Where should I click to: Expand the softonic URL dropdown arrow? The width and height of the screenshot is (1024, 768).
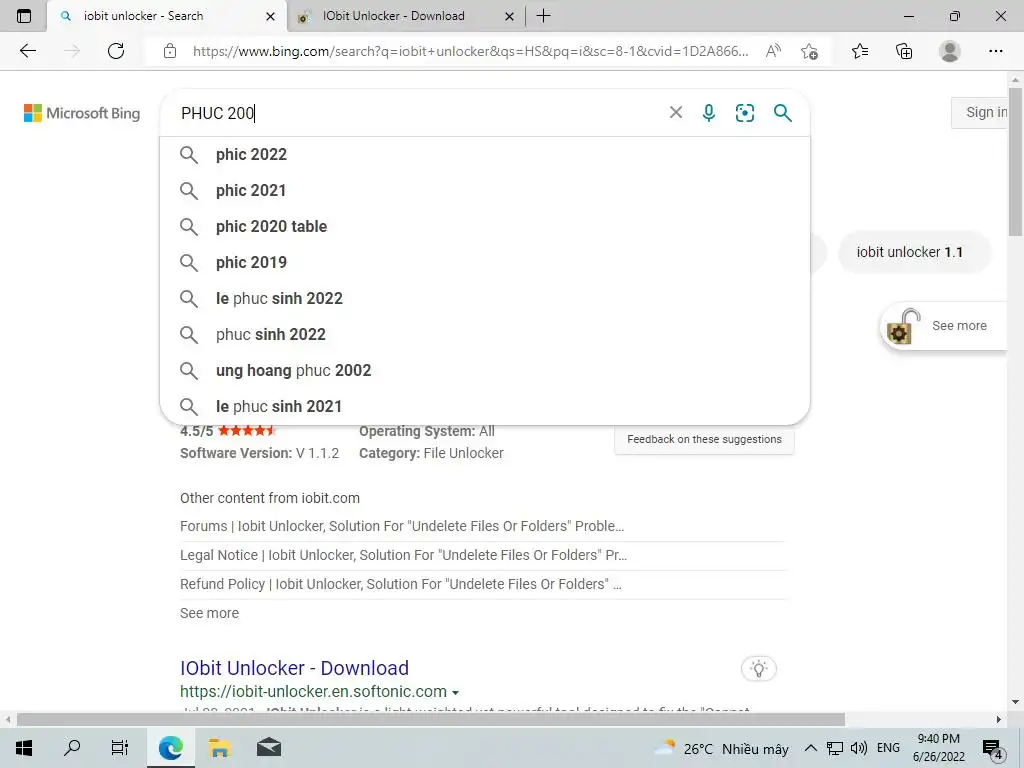click(x=456, y=692)
